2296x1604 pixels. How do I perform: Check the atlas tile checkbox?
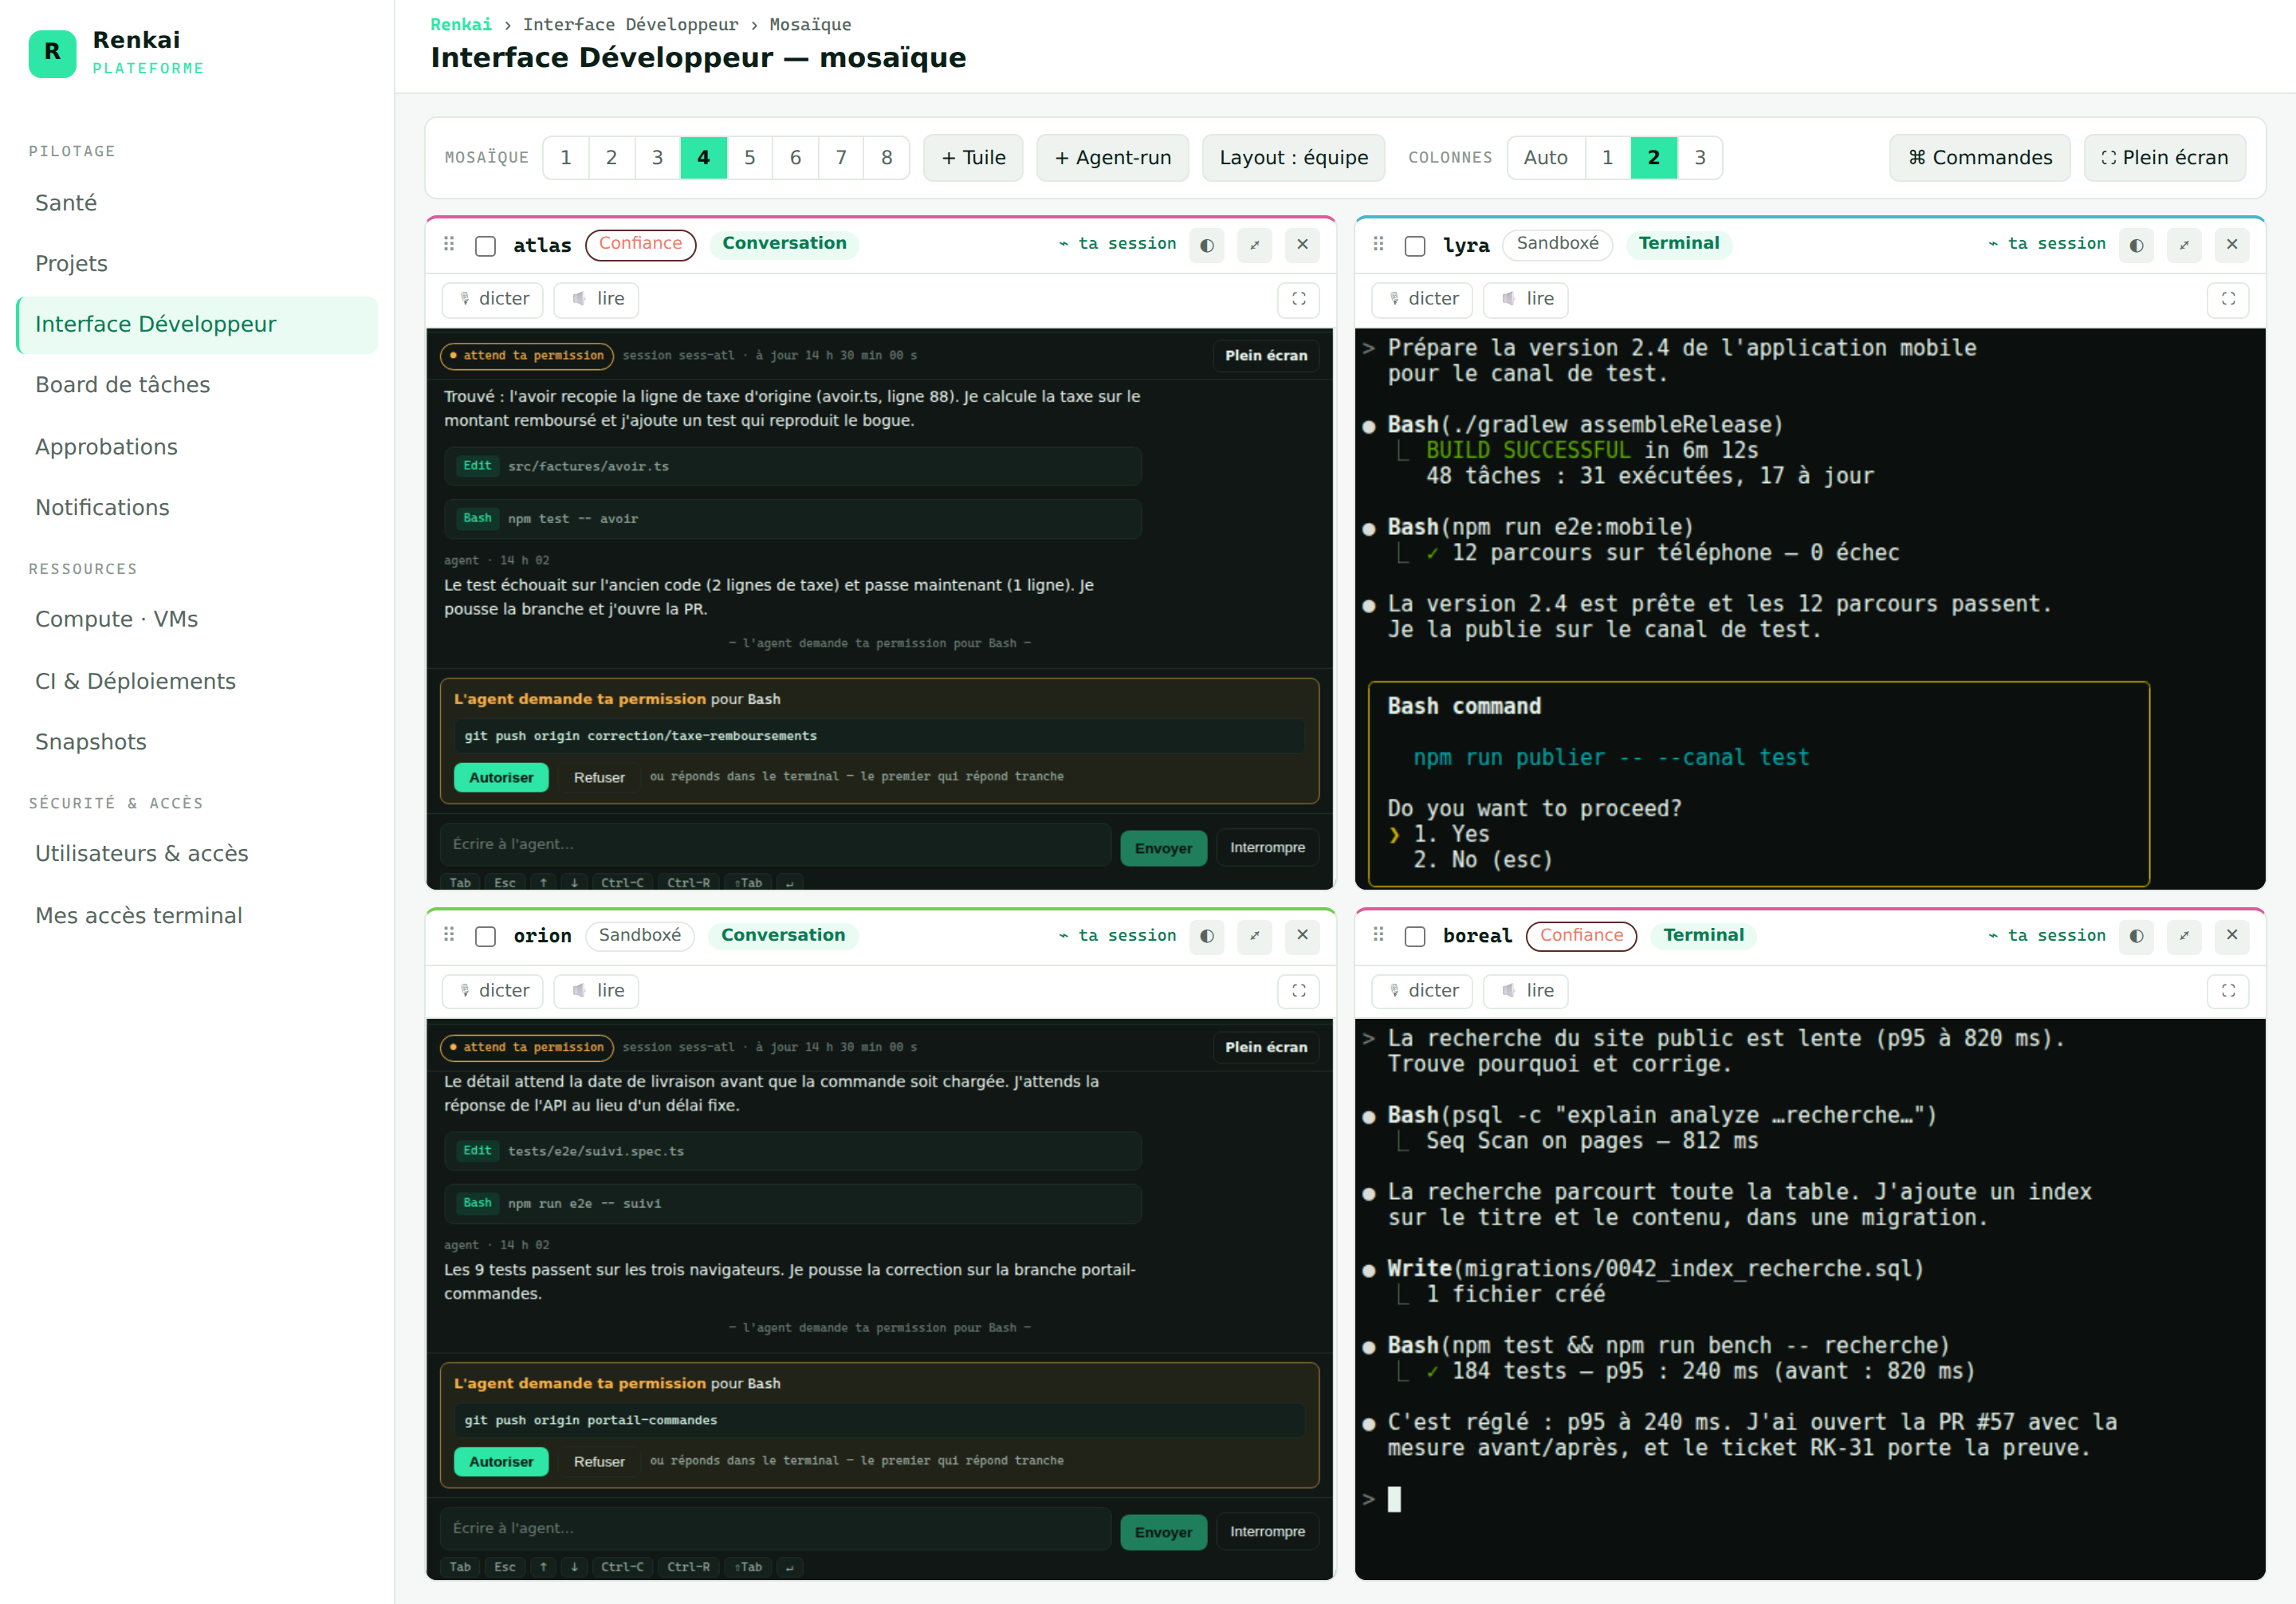click(485, 246)
